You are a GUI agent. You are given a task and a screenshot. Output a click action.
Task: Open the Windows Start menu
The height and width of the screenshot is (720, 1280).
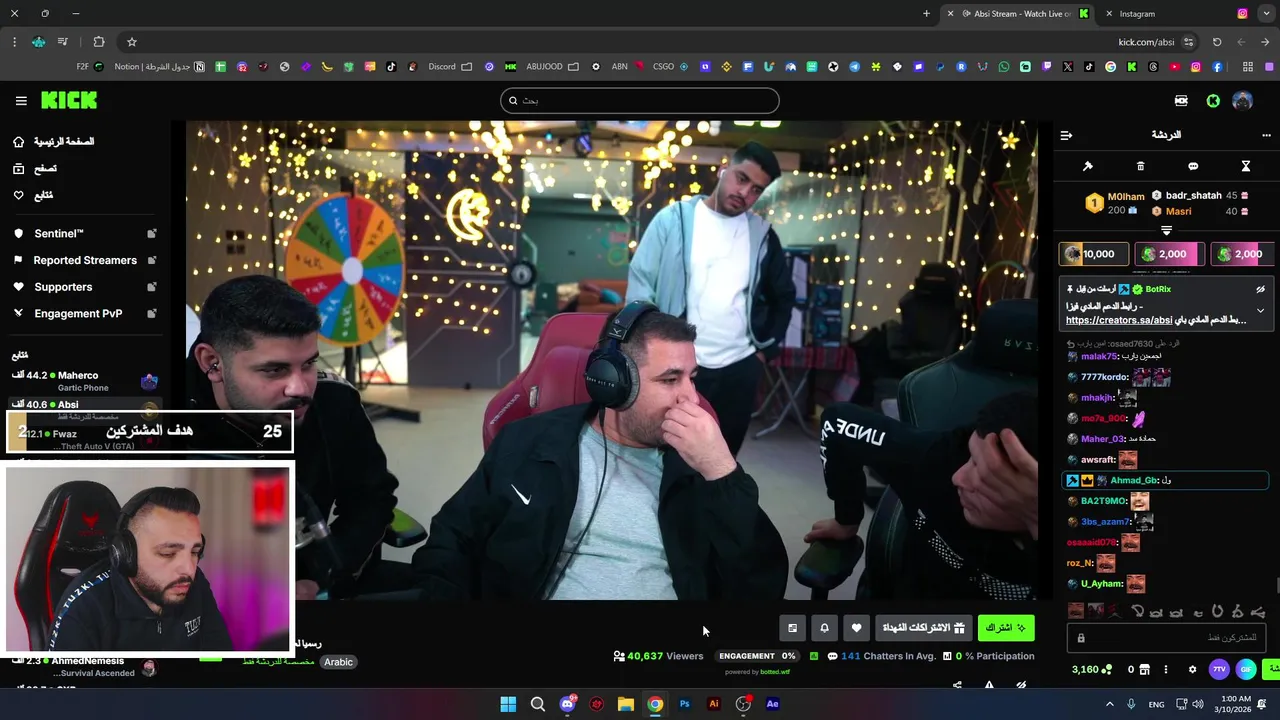tap(508, 704)
